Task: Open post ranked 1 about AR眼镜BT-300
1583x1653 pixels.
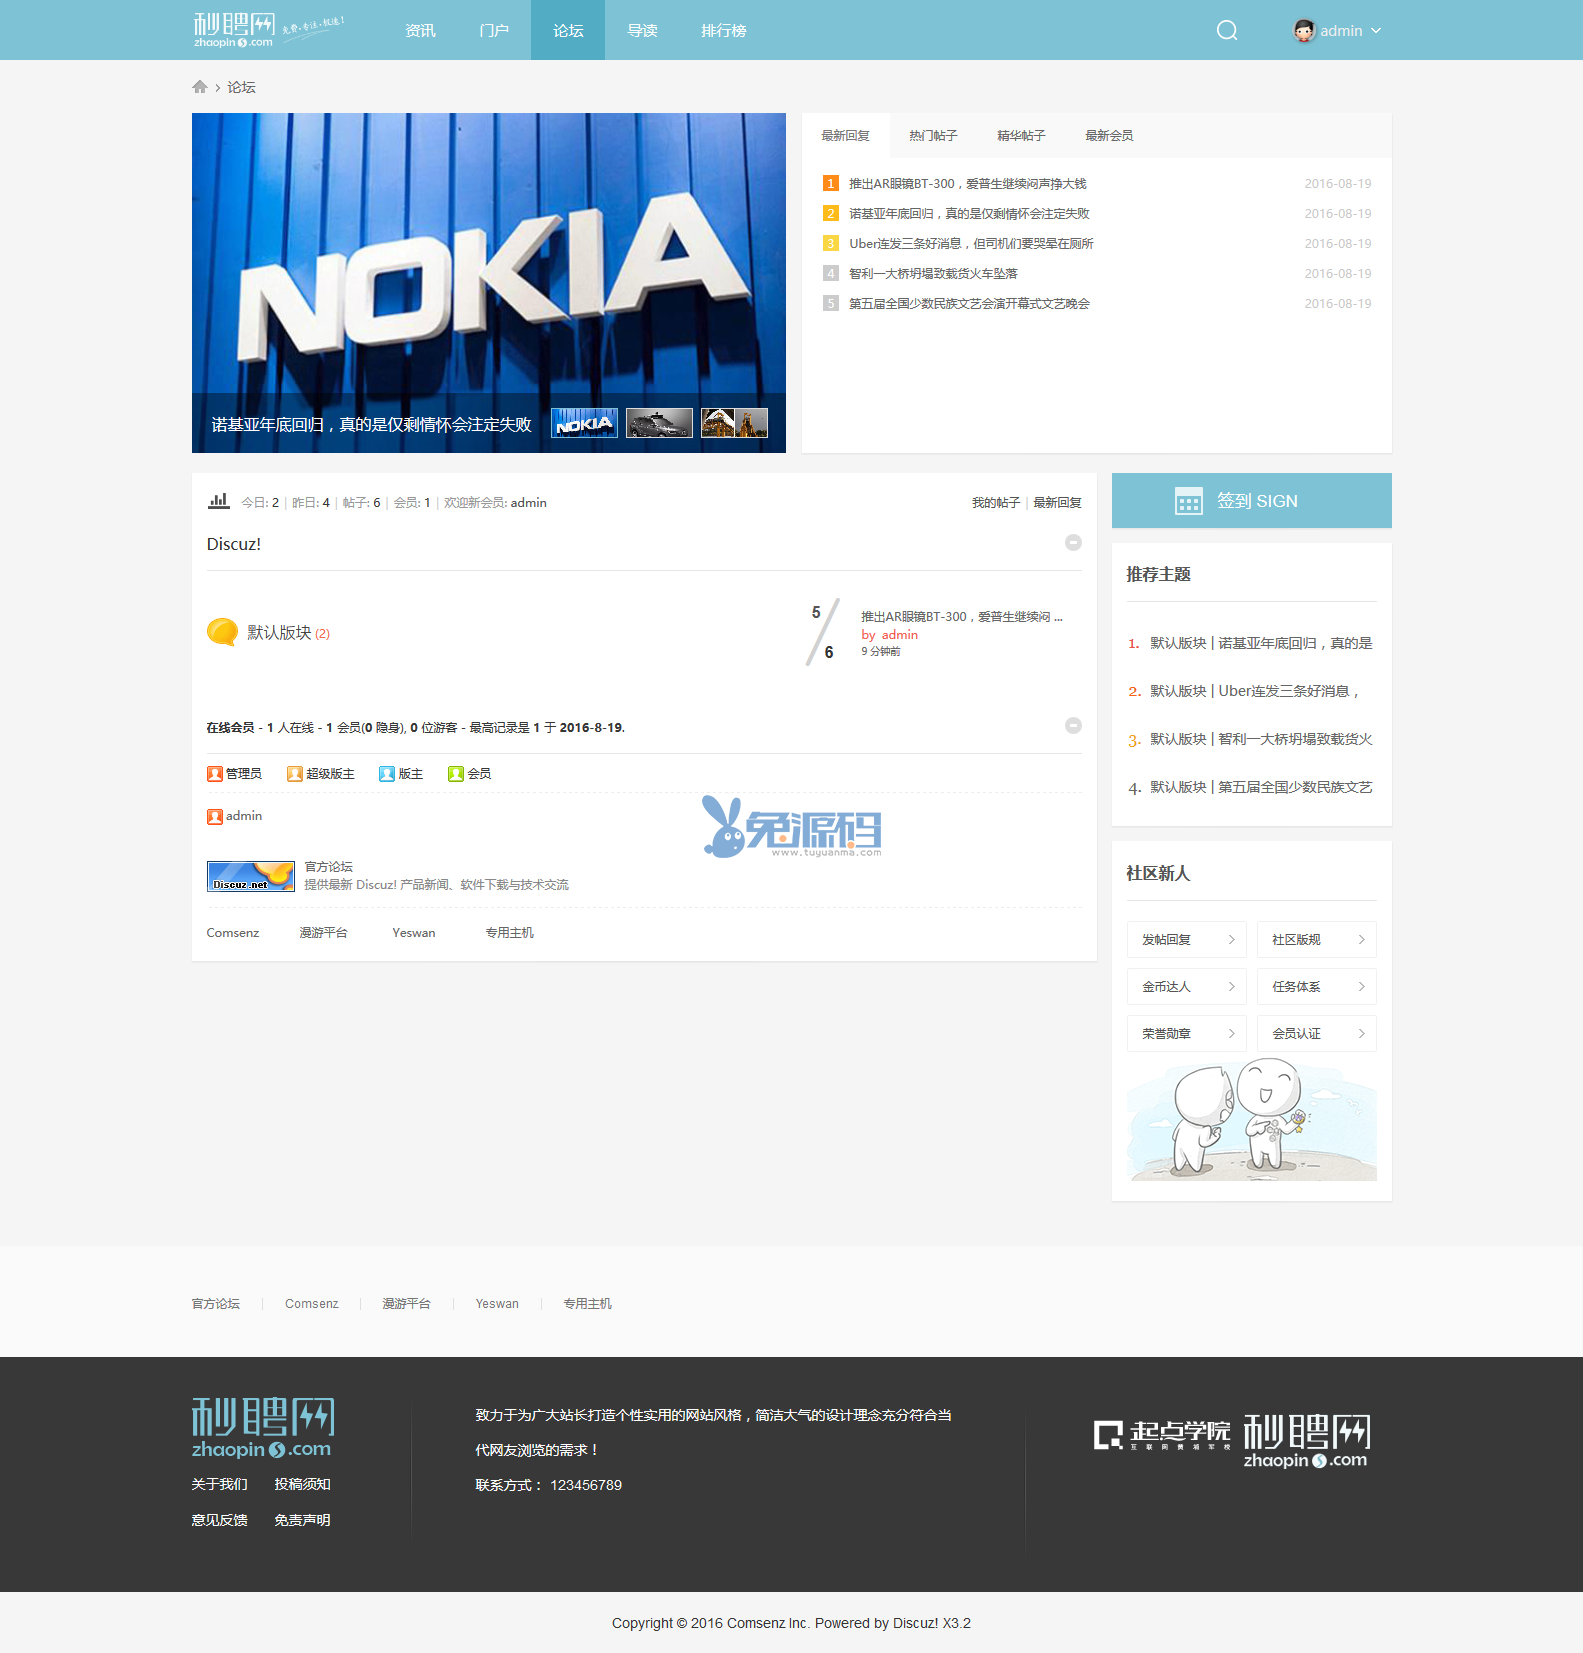Action: (967, 184)
